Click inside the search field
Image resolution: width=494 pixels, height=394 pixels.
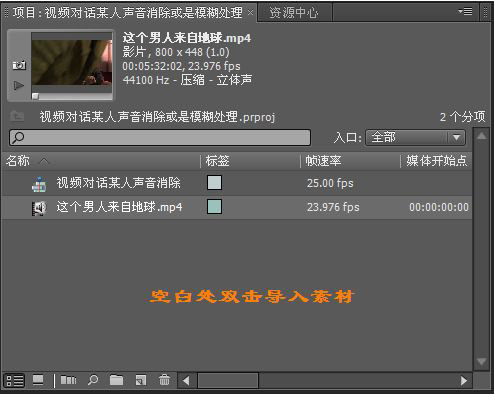160,138
